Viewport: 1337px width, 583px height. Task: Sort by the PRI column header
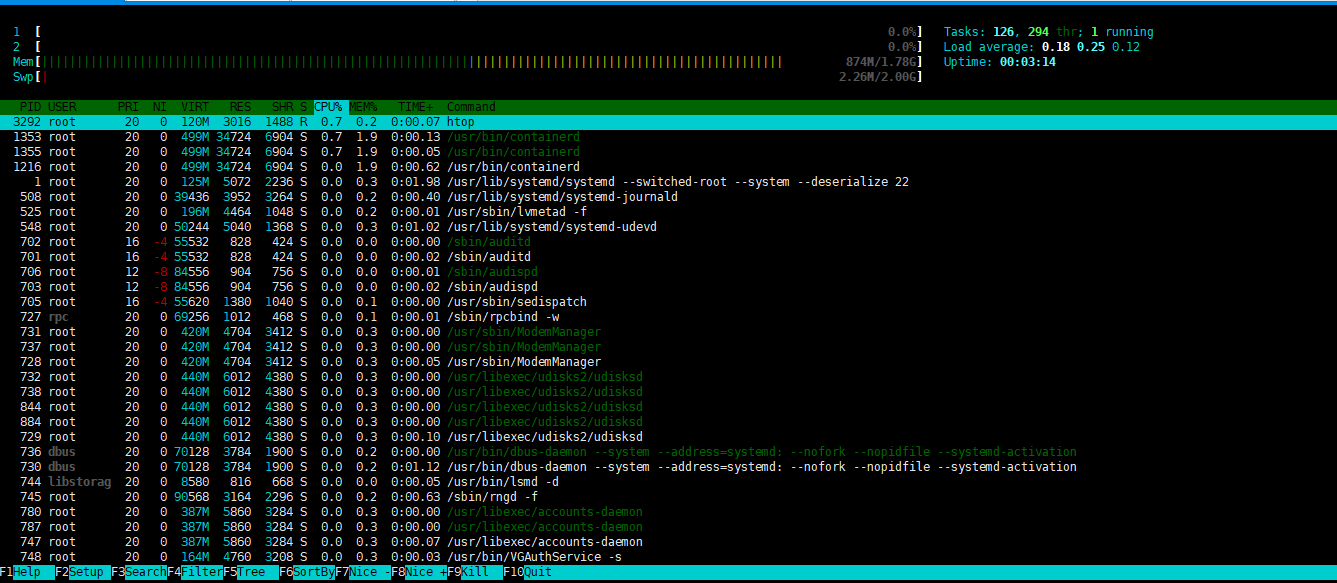(x=128, y=107)
